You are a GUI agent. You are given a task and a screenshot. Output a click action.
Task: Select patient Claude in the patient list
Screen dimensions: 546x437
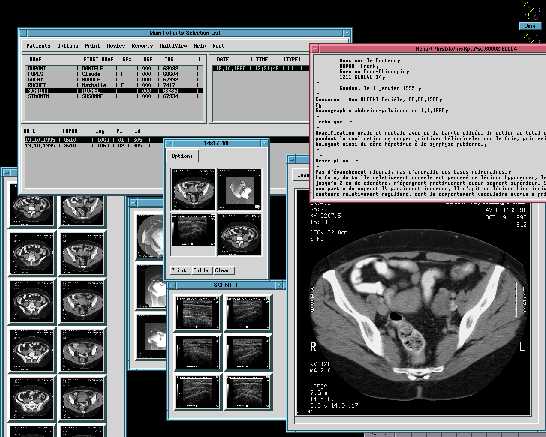click(x=114, y=74)
